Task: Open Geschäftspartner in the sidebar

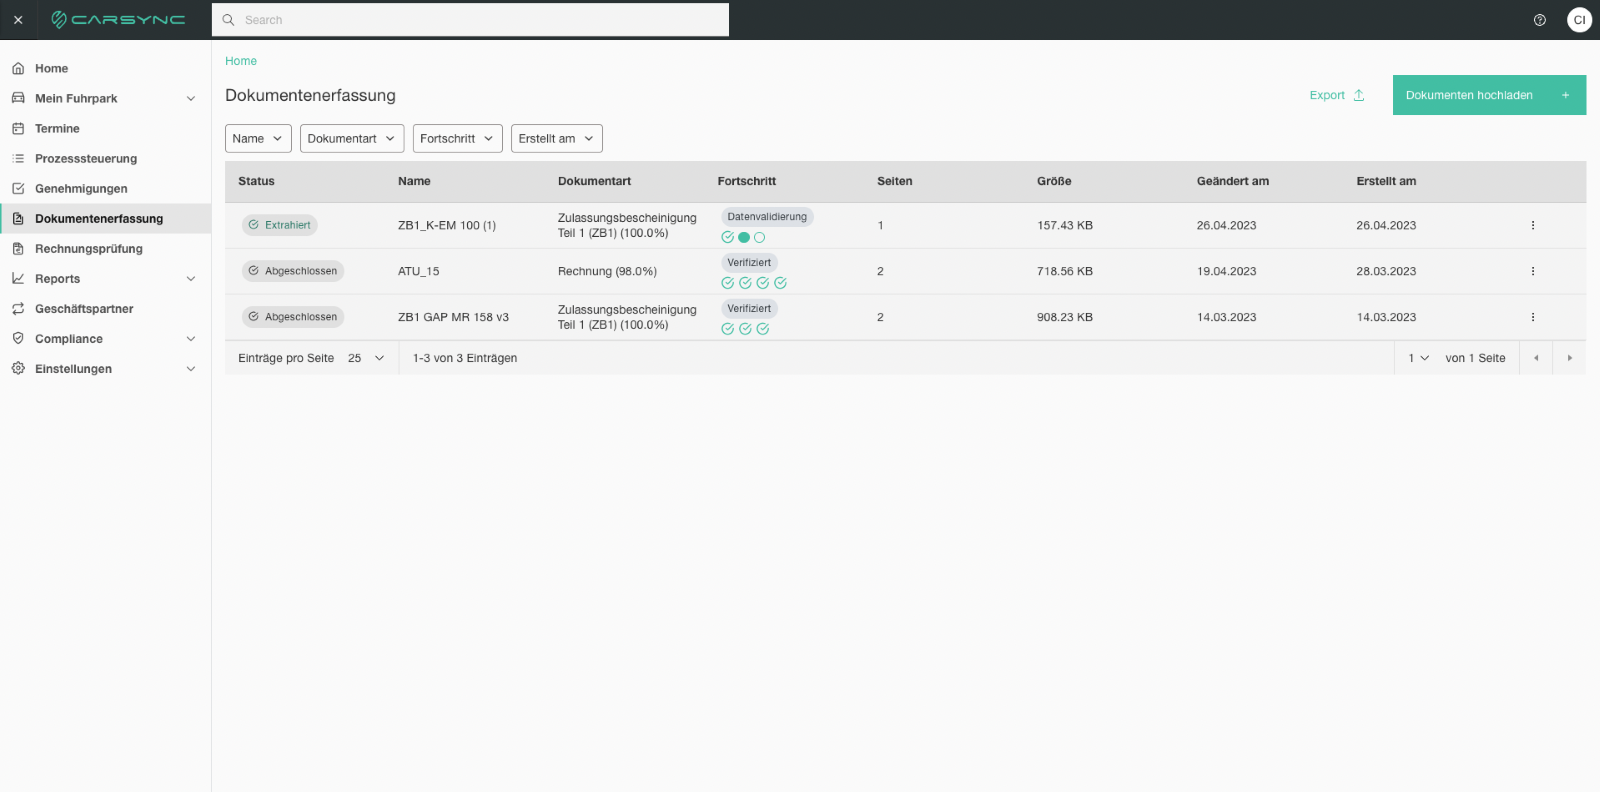Action: tap(105, 309)
